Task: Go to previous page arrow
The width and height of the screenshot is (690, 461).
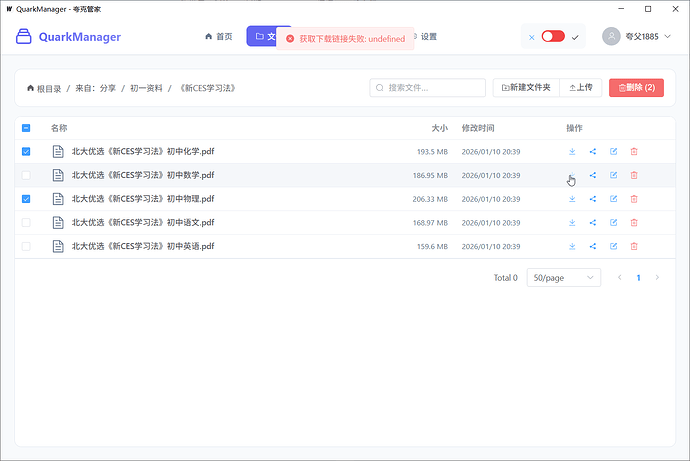Action: click(x=620, y=278)
